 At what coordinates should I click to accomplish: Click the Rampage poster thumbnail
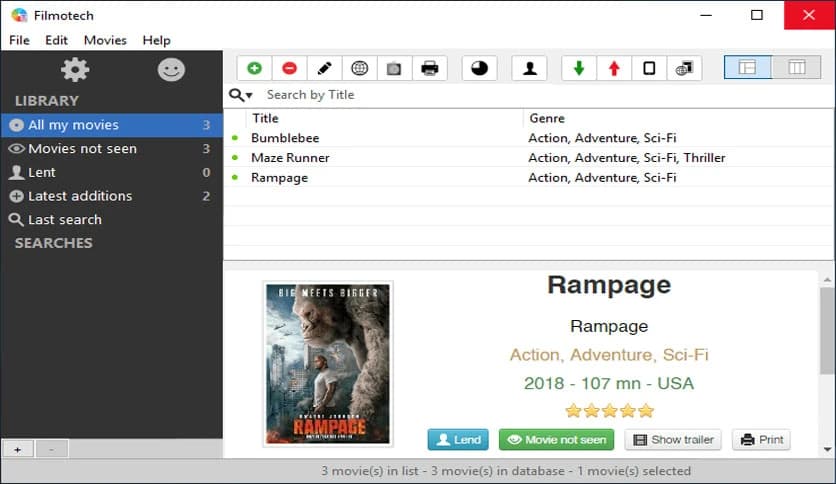pos(328,364)
